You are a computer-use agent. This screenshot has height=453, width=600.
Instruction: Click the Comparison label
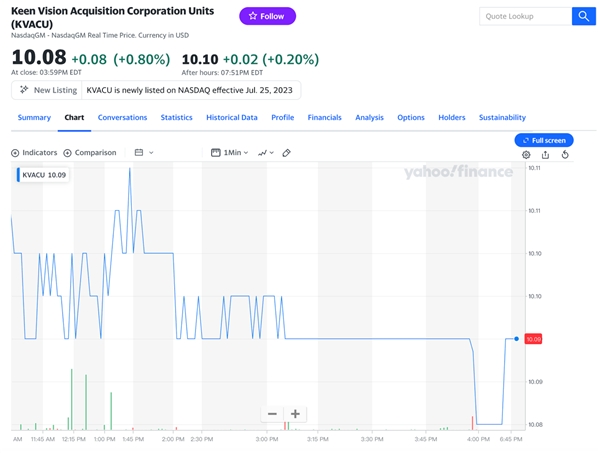click(x=95, y=153)
